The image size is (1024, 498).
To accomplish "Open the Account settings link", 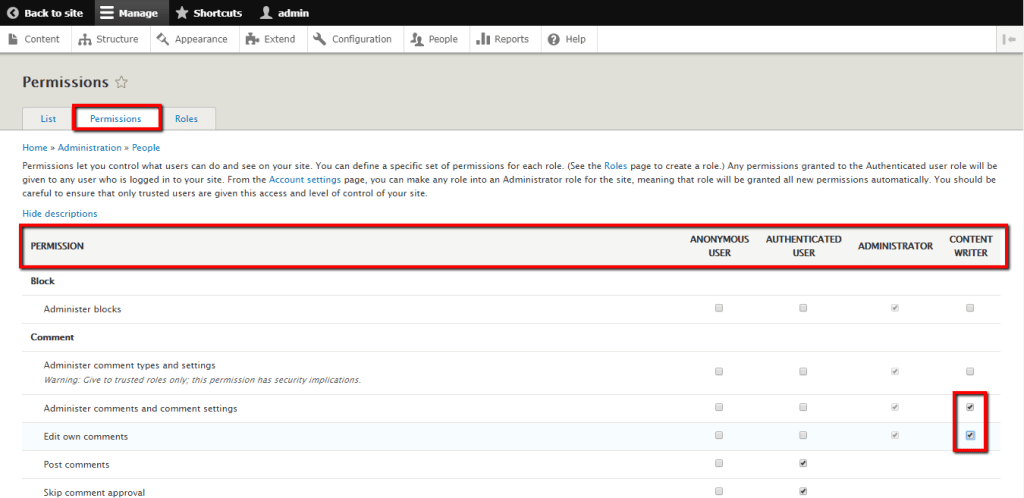I will (305, 179).
